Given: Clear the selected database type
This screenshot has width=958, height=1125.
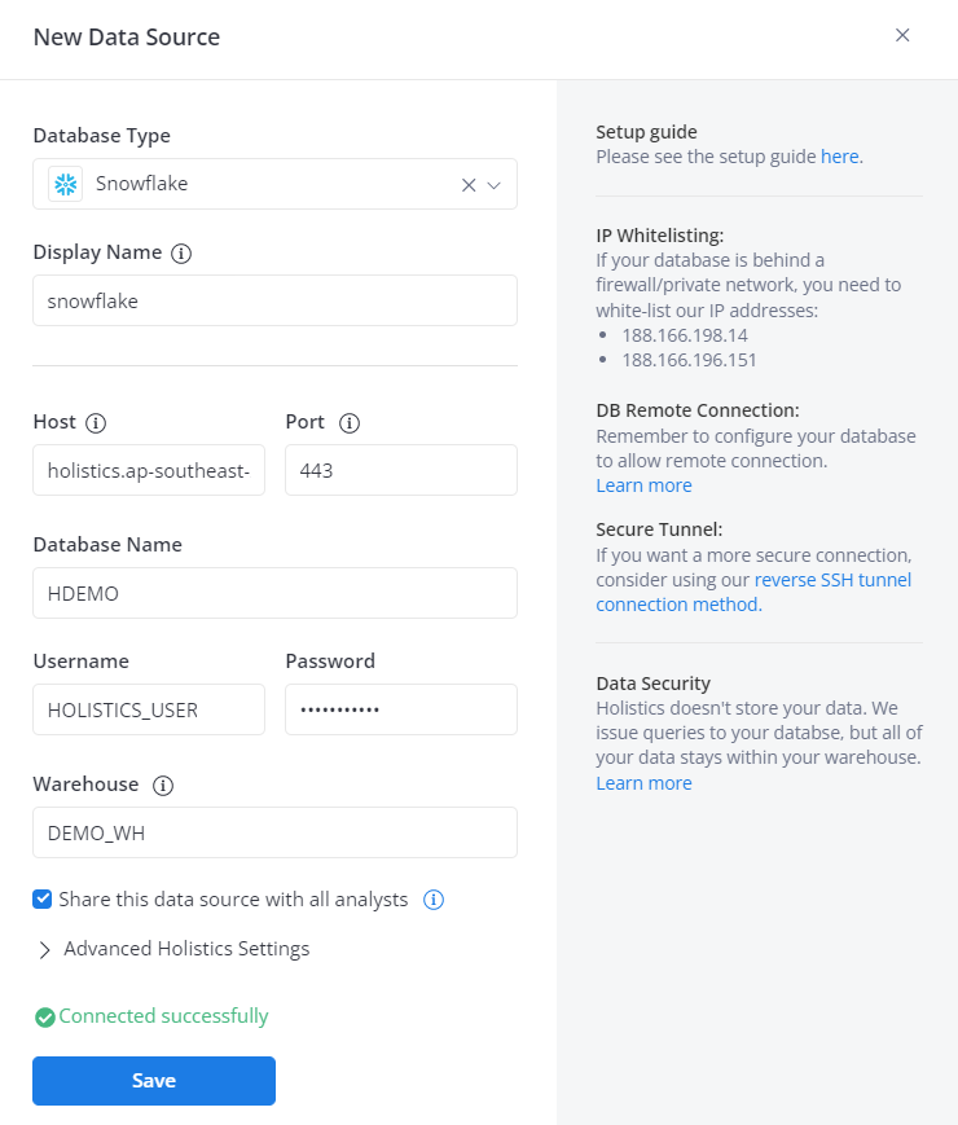Looking at the screenshot, I should tap(466, 184).
